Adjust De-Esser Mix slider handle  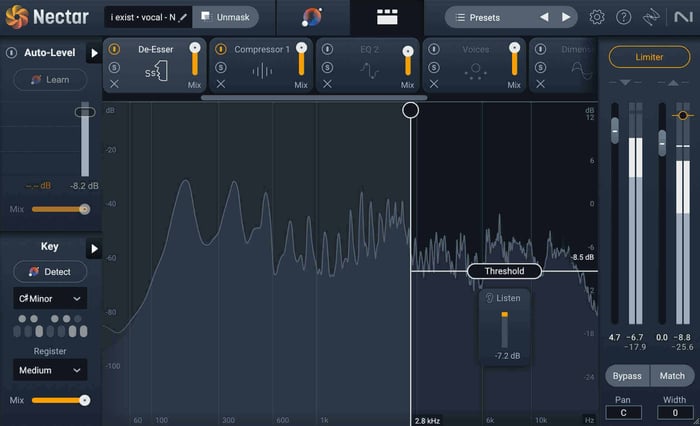pyautogui.click(x=195, y=48)
